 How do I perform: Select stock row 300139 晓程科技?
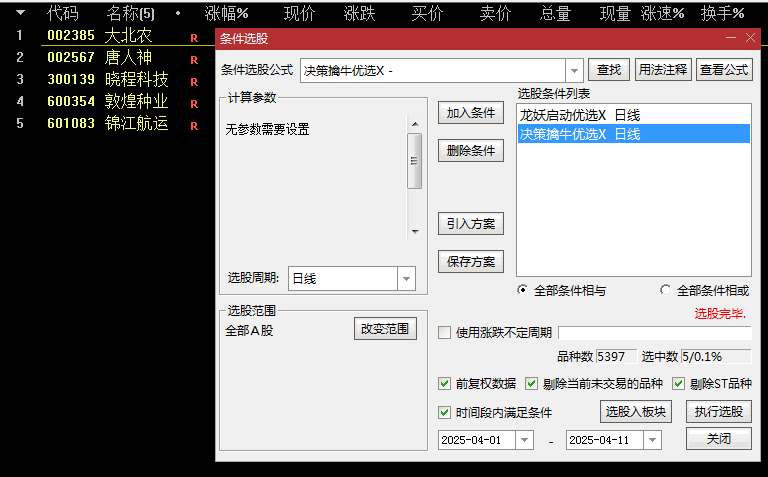[x=108, y=79]
